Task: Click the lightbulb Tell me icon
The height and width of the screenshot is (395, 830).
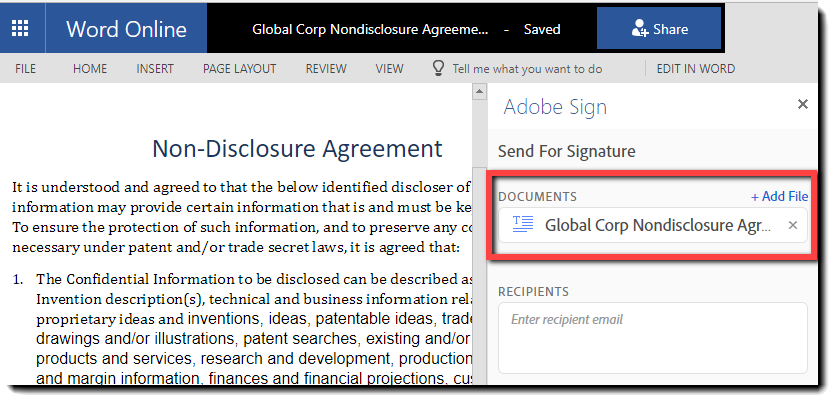Action: tap(438, 68)
